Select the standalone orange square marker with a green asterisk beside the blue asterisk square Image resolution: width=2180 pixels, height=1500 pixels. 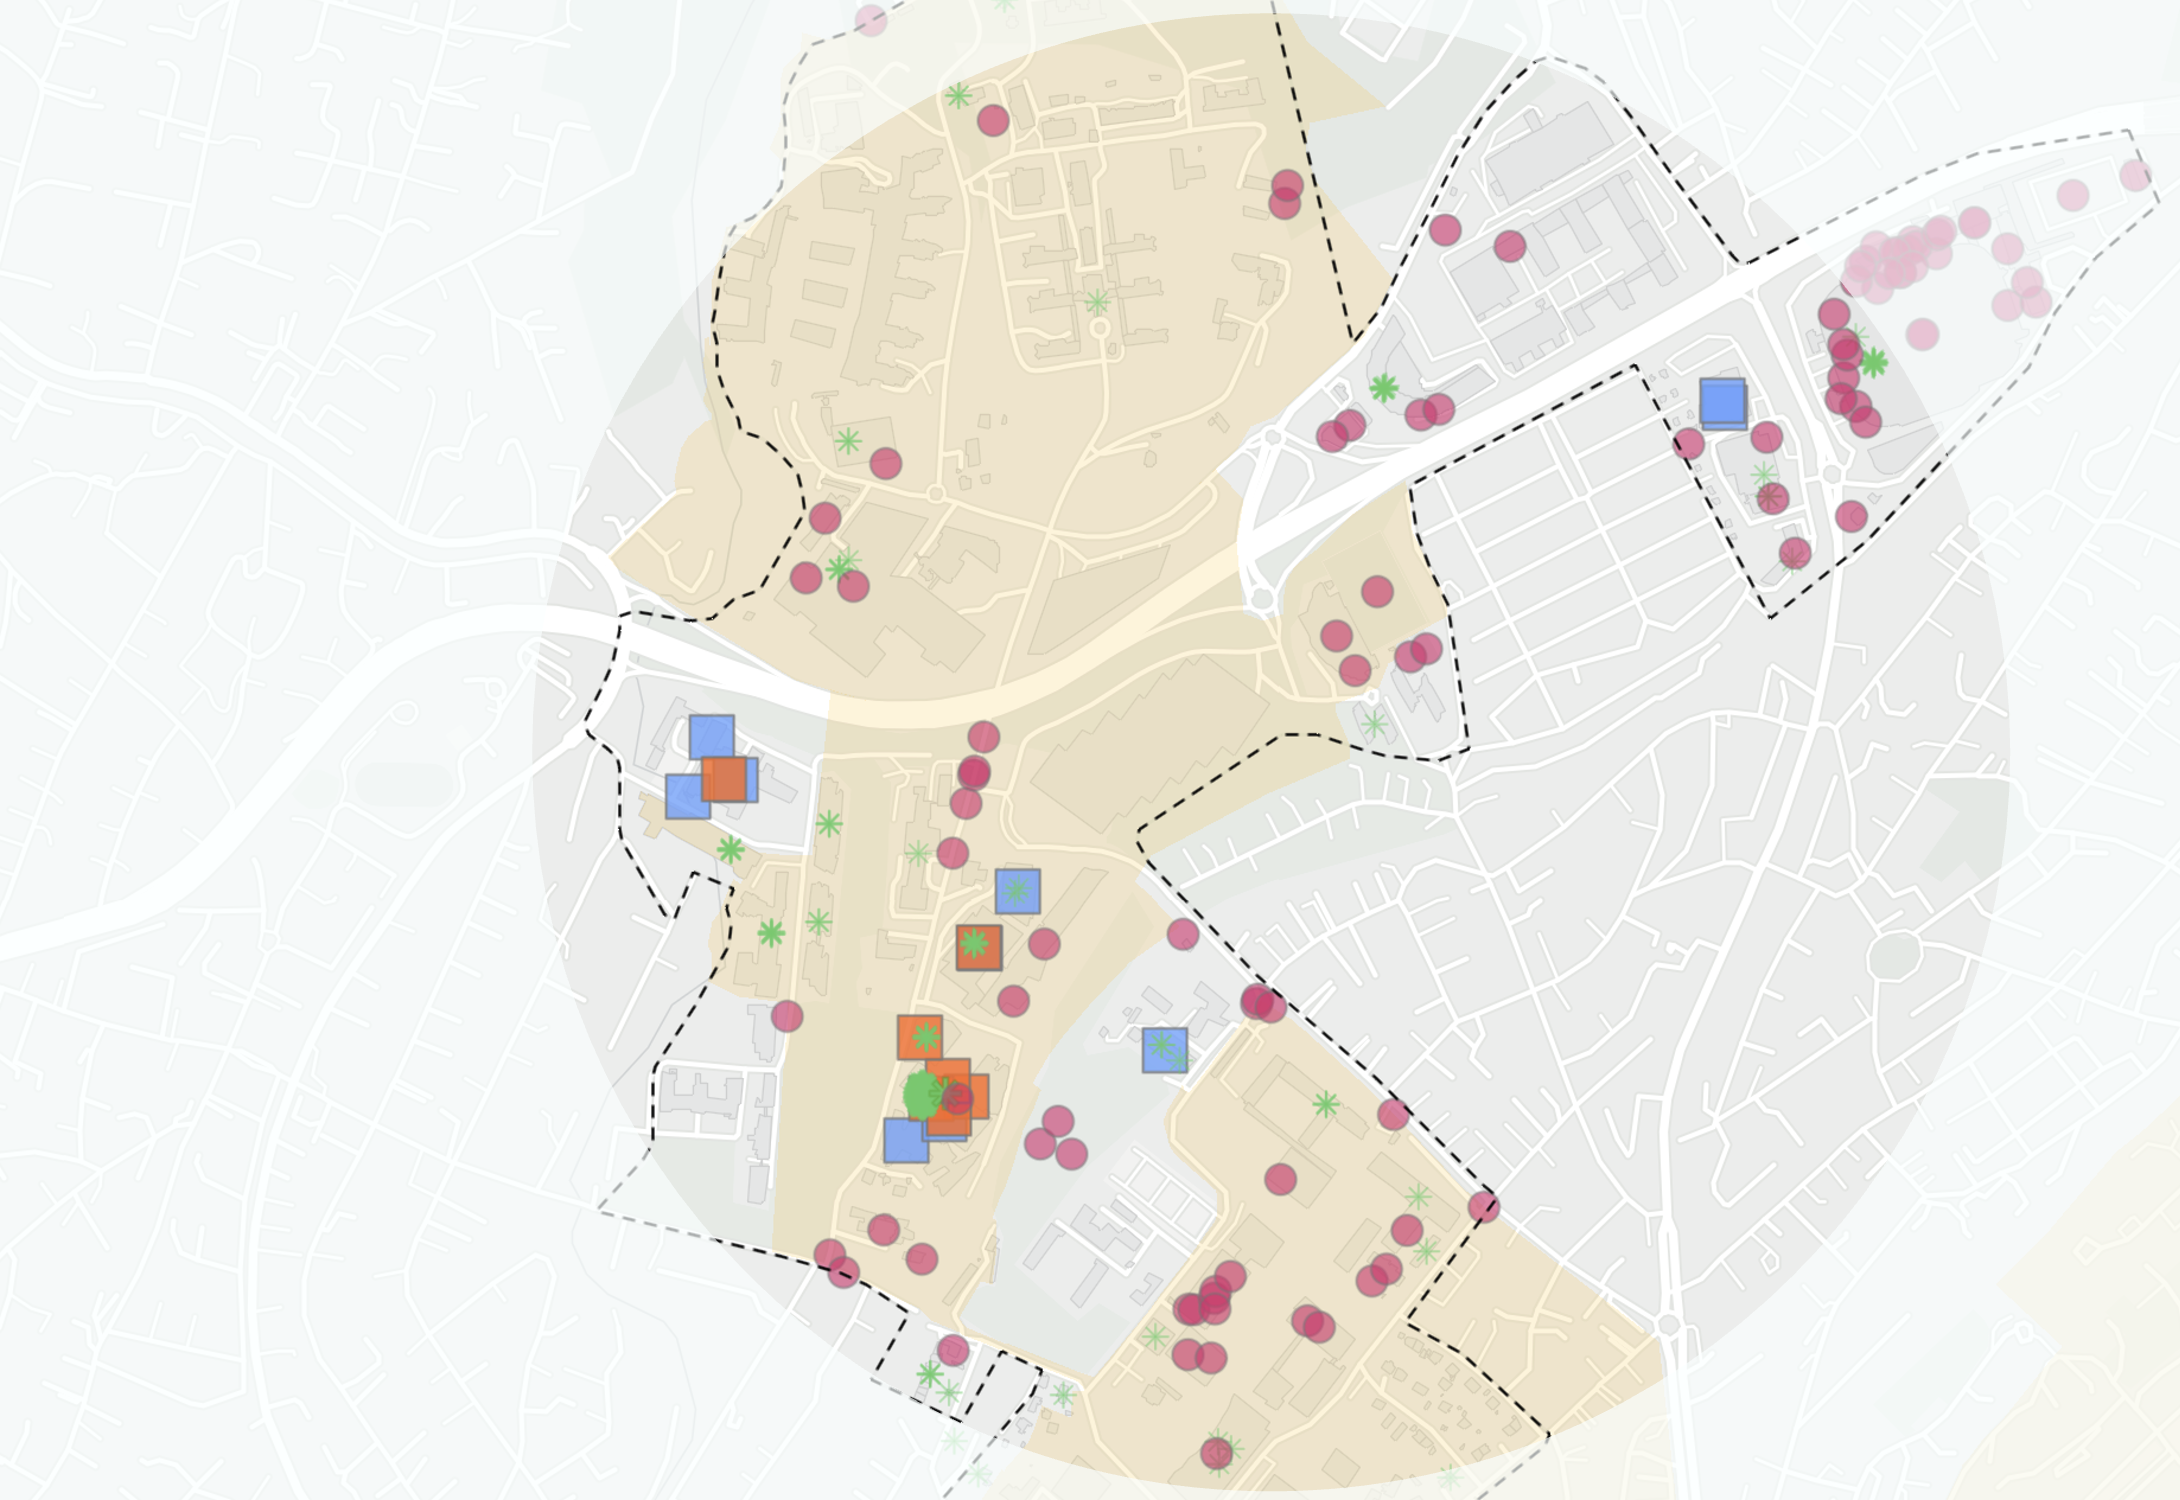979,947
